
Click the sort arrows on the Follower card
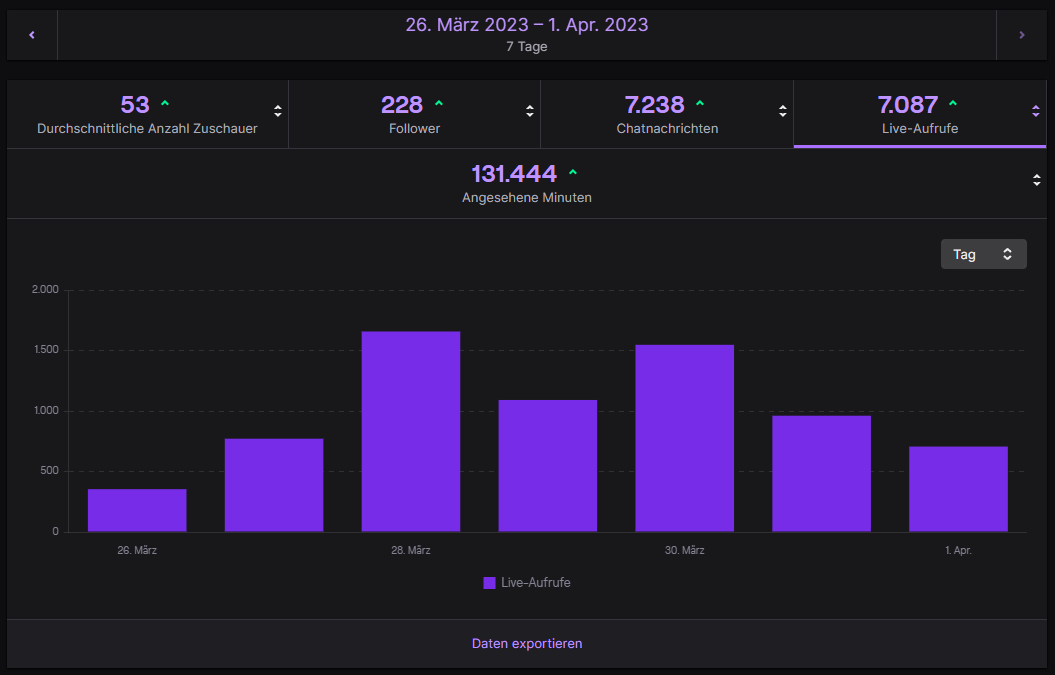(x=529, y=113)
